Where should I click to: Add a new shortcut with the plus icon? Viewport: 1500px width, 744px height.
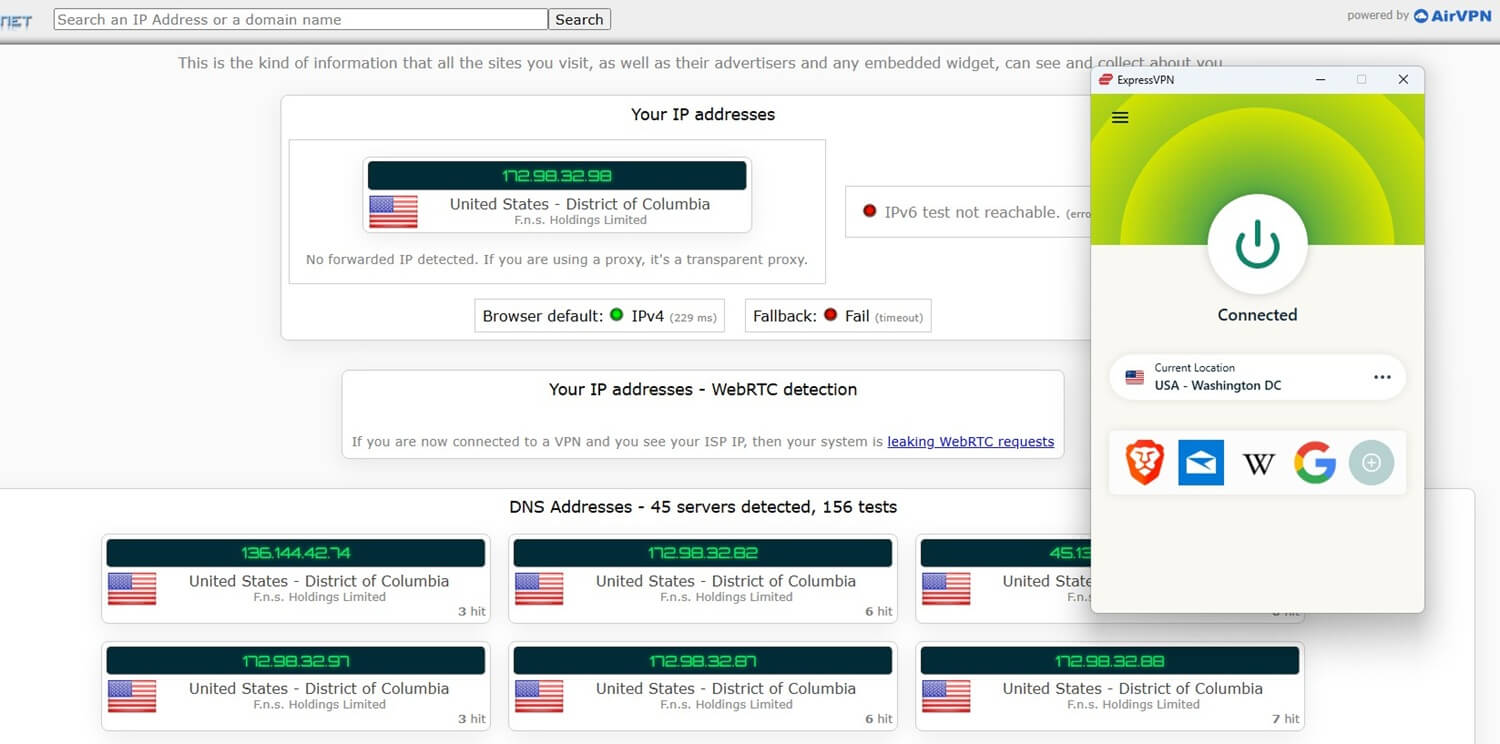point(1371,463)
